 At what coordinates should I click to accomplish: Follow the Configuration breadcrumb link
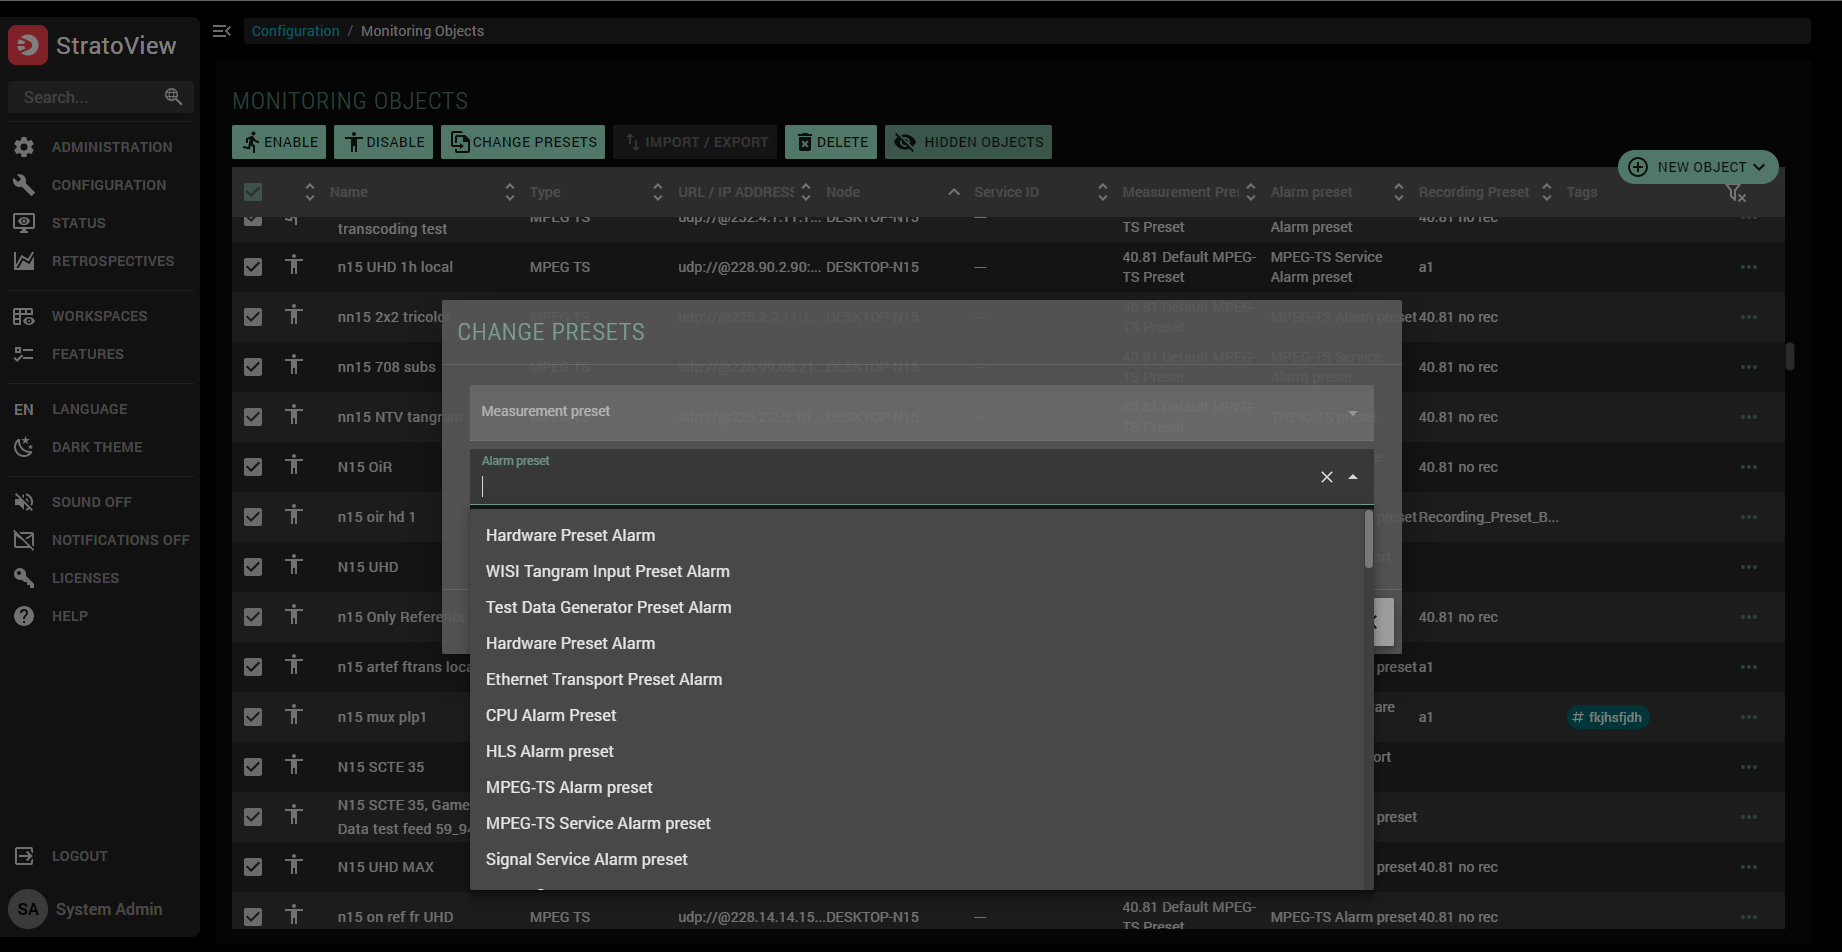coord(295,31)
